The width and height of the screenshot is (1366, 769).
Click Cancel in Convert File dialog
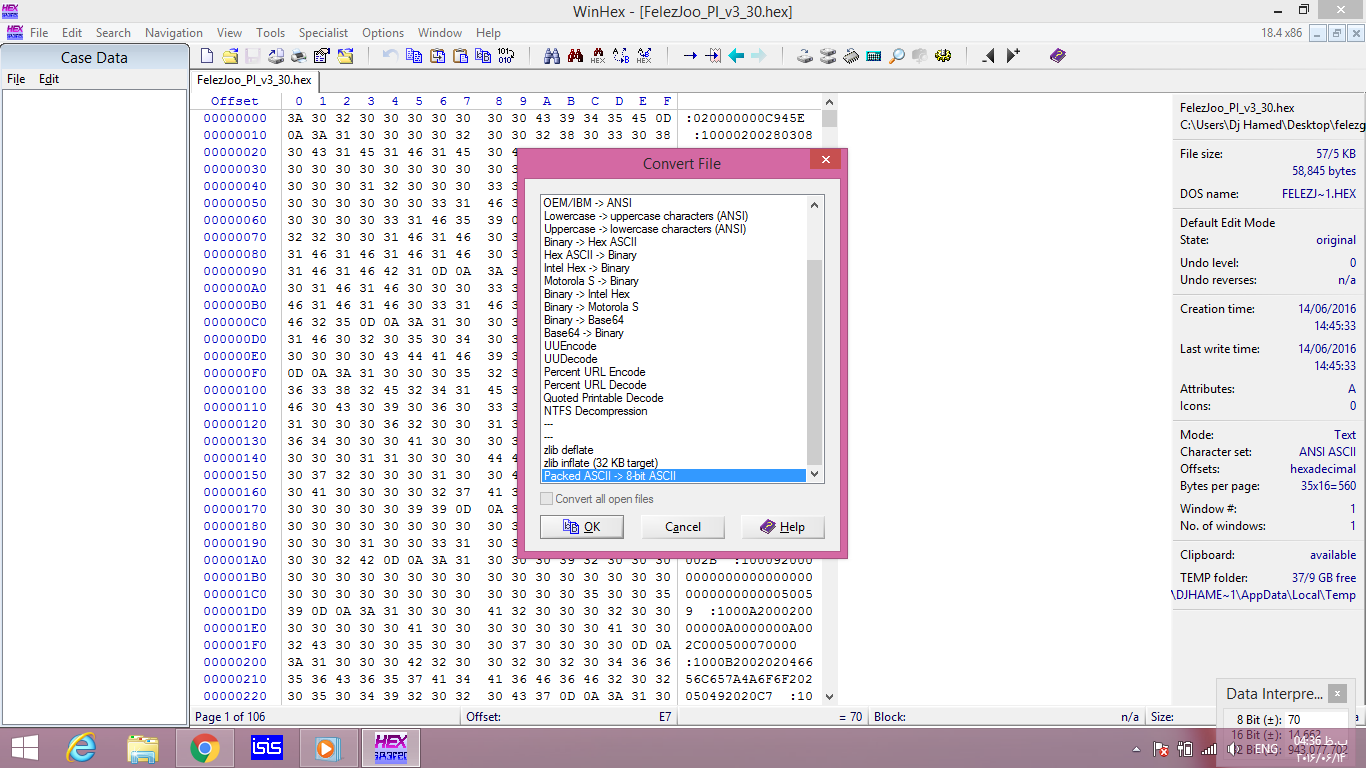click(683, 527)
